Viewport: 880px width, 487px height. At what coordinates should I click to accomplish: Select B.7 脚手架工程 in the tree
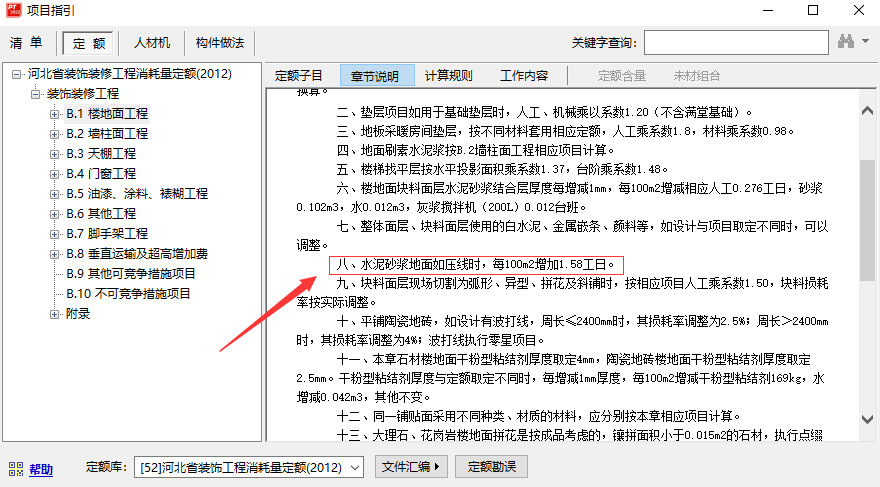pyautogui.click(x=107, y=233)
